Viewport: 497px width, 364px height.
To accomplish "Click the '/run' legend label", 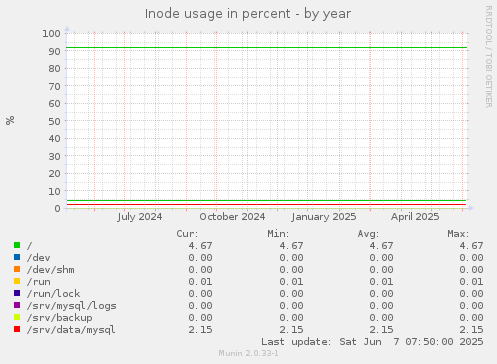I will (39, 282).
